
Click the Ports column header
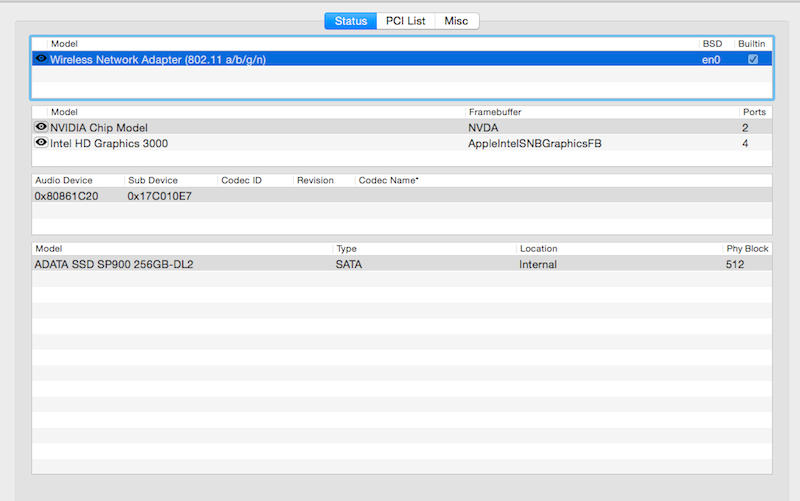click(x=754, y=112)
